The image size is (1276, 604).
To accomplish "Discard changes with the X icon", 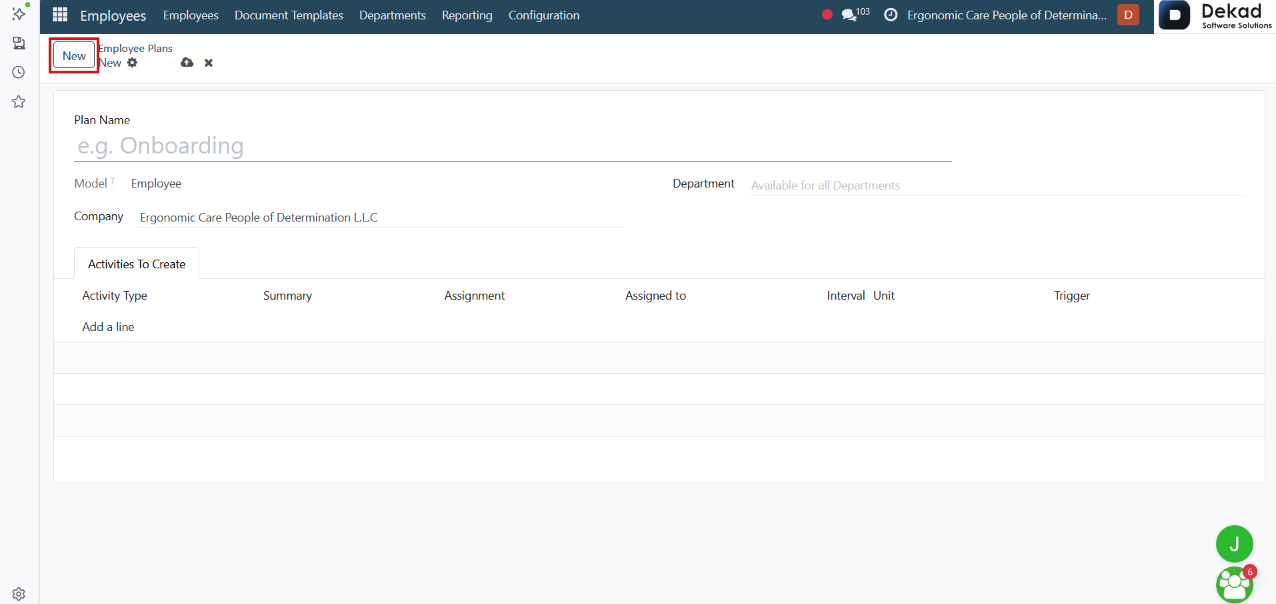I will 209,63.
